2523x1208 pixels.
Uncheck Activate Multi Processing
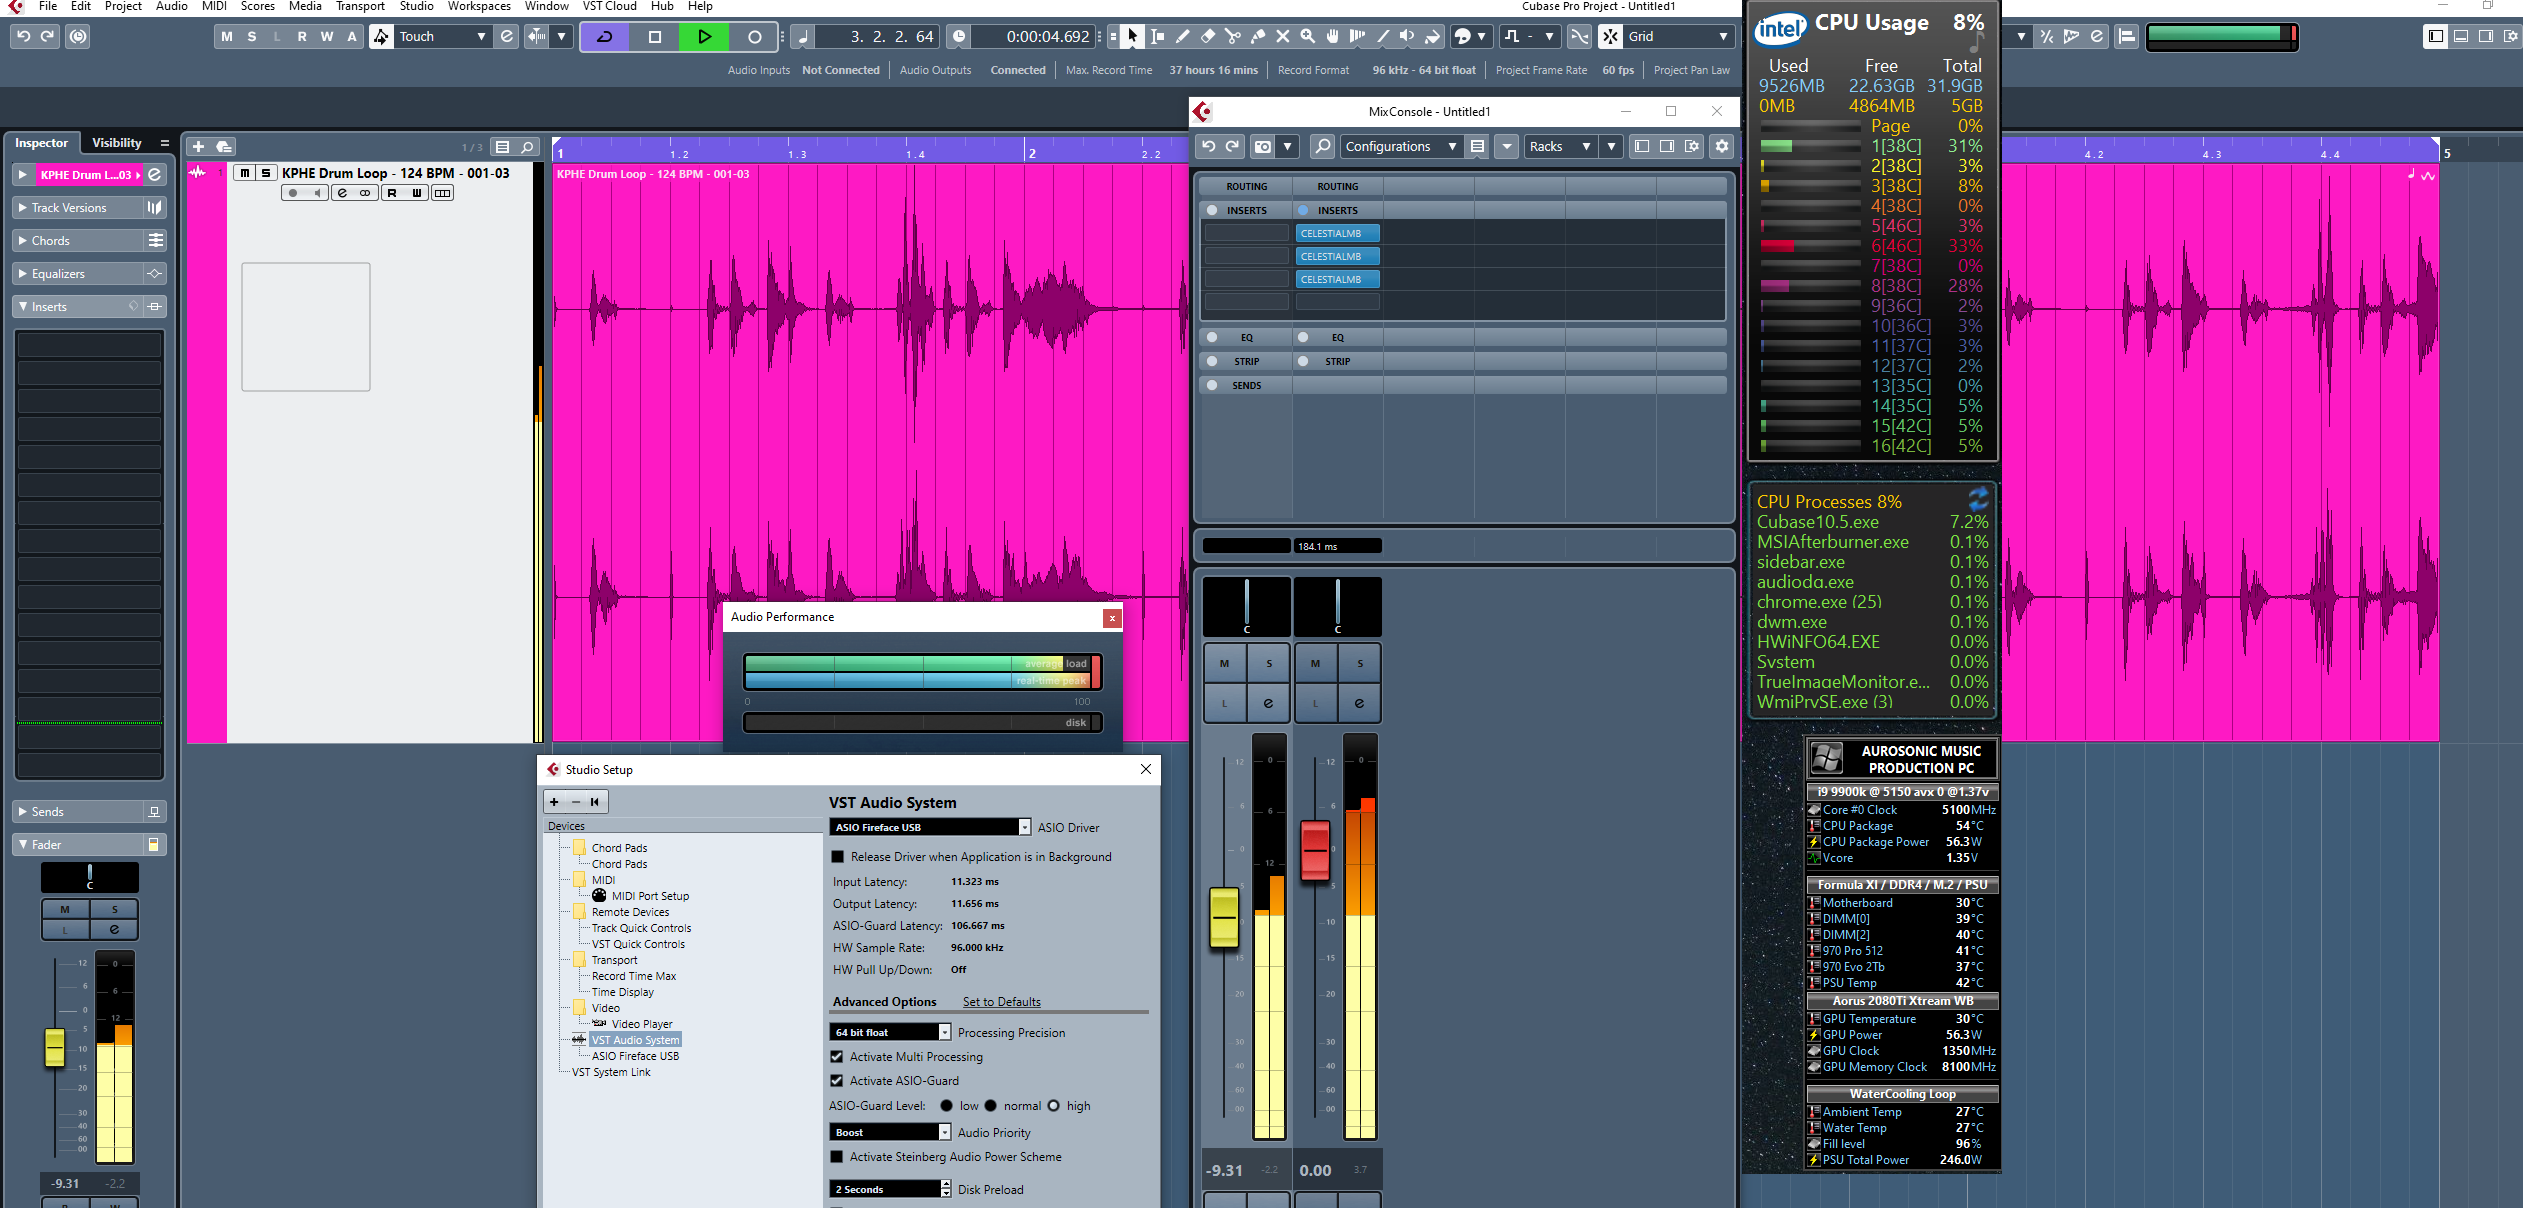[837, 1057]
